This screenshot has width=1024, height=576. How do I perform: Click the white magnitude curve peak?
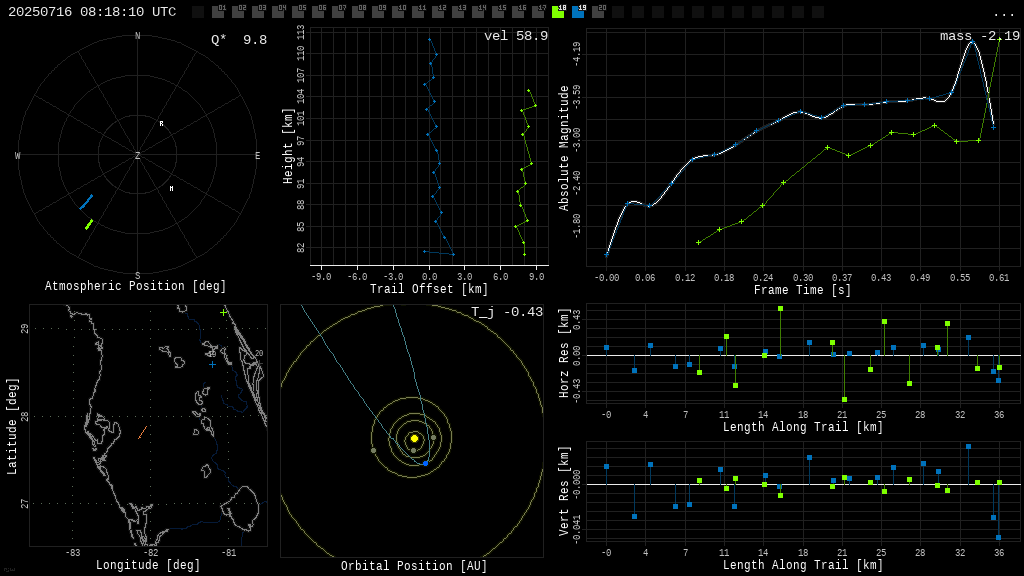click(x=972, y=42)
